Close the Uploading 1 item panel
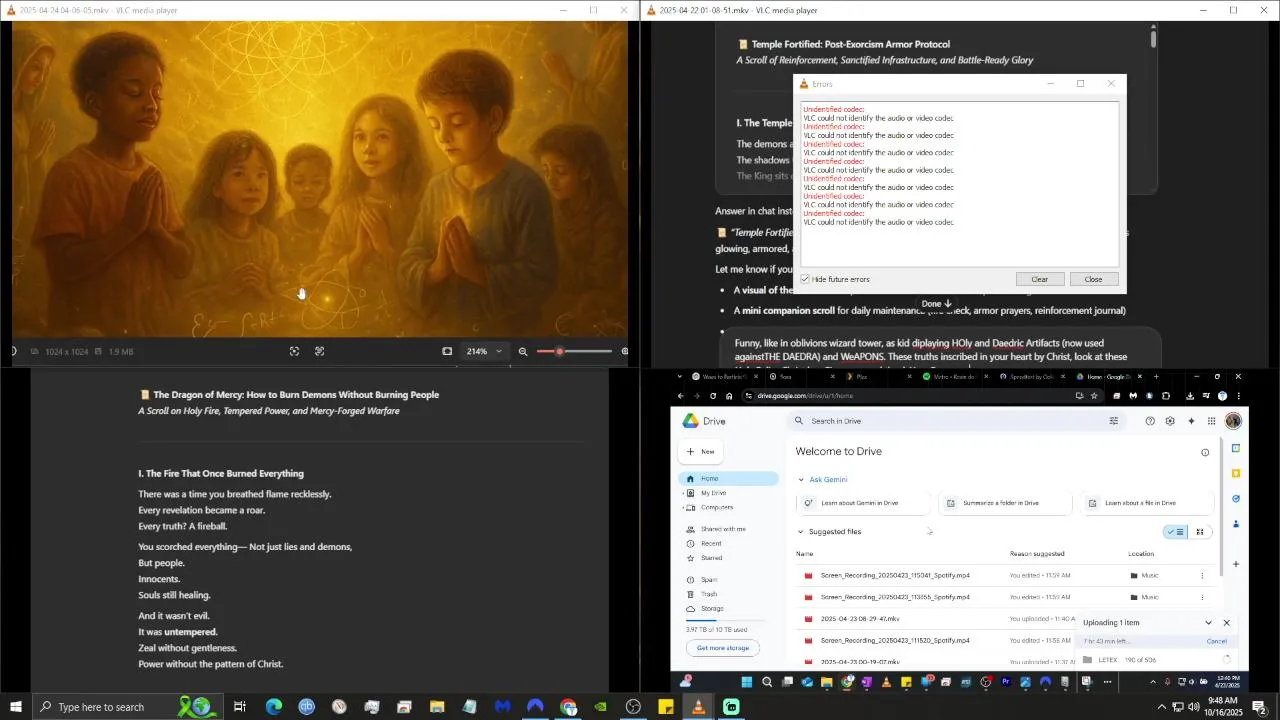The width and height of the screenshot is (1280, 720). [1227, 623]
